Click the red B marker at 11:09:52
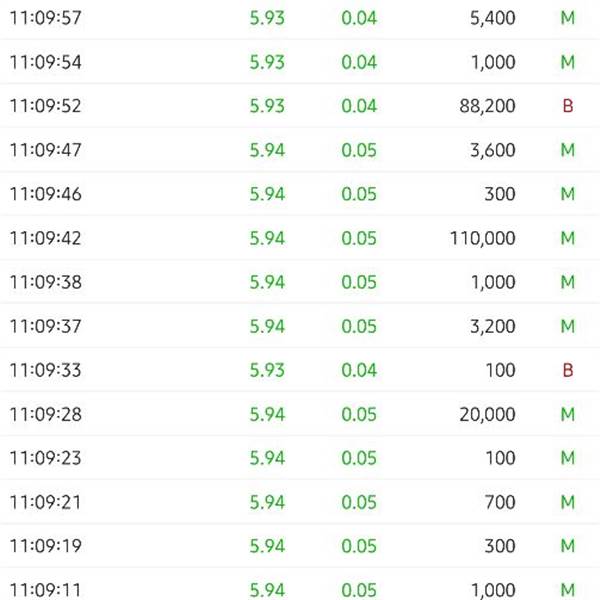This screenshot has height=600, width=600. point(568,106)
